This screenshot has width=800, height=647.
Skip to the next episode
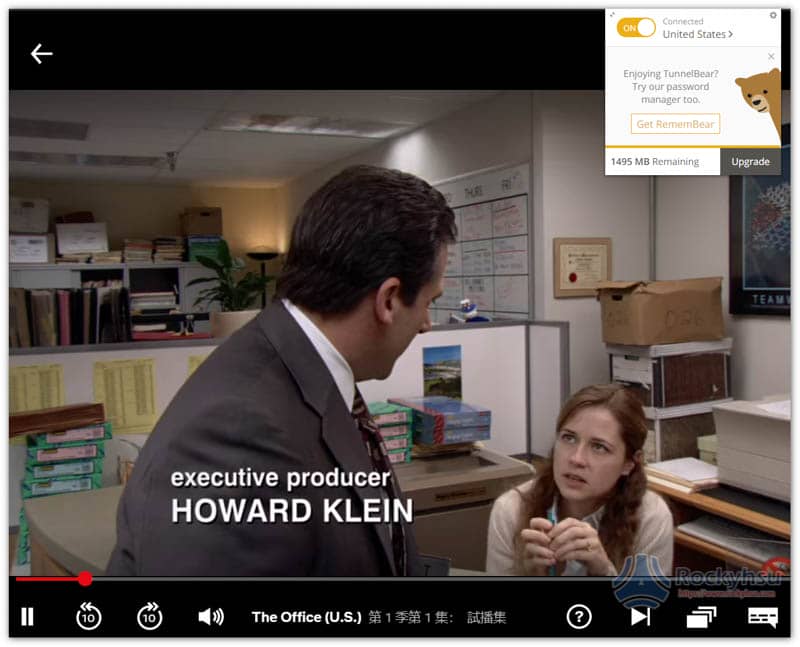[640, 616]
